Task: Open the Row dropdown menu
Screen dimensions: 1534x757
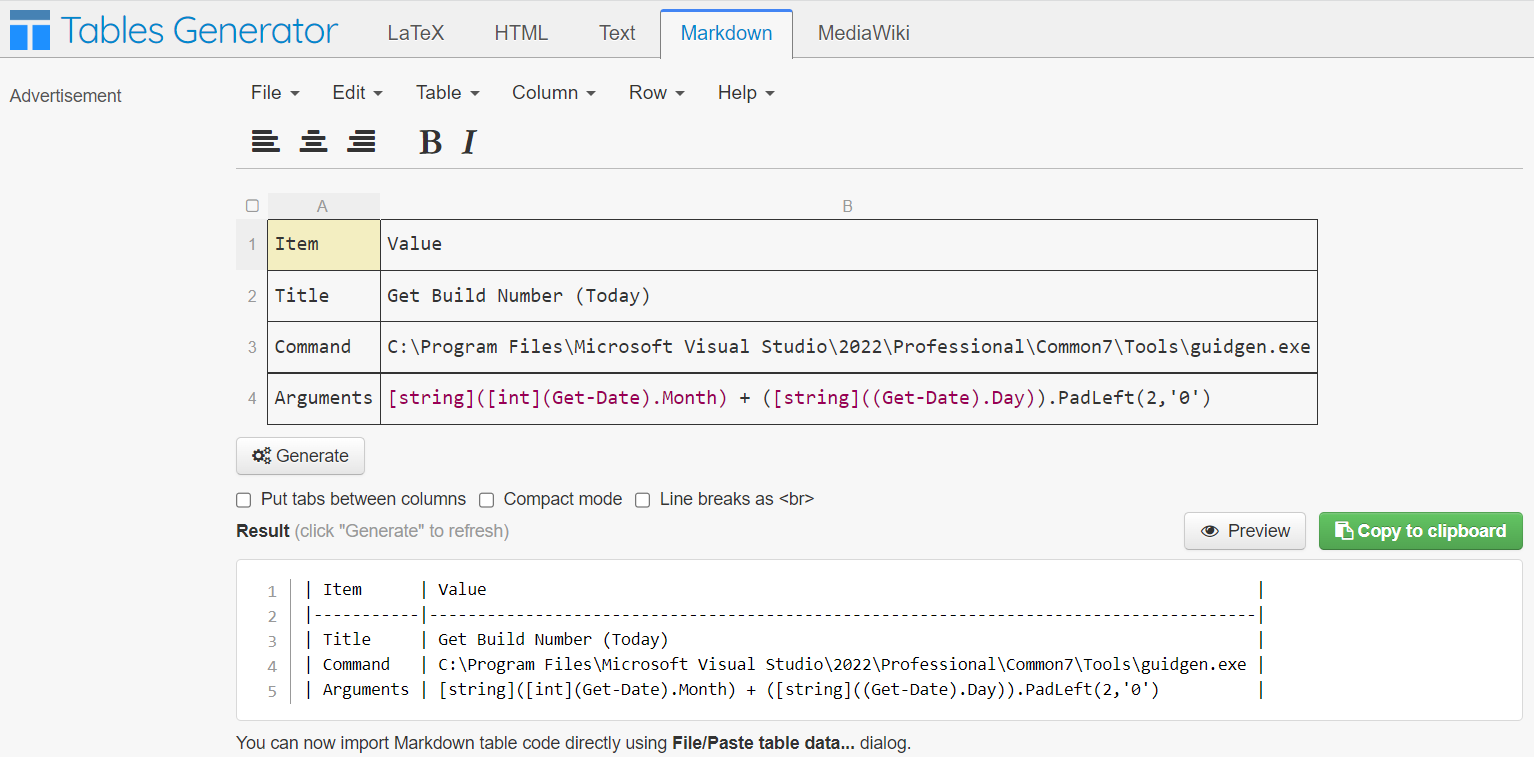Action: pyautogui.click(x=656, y=93)
